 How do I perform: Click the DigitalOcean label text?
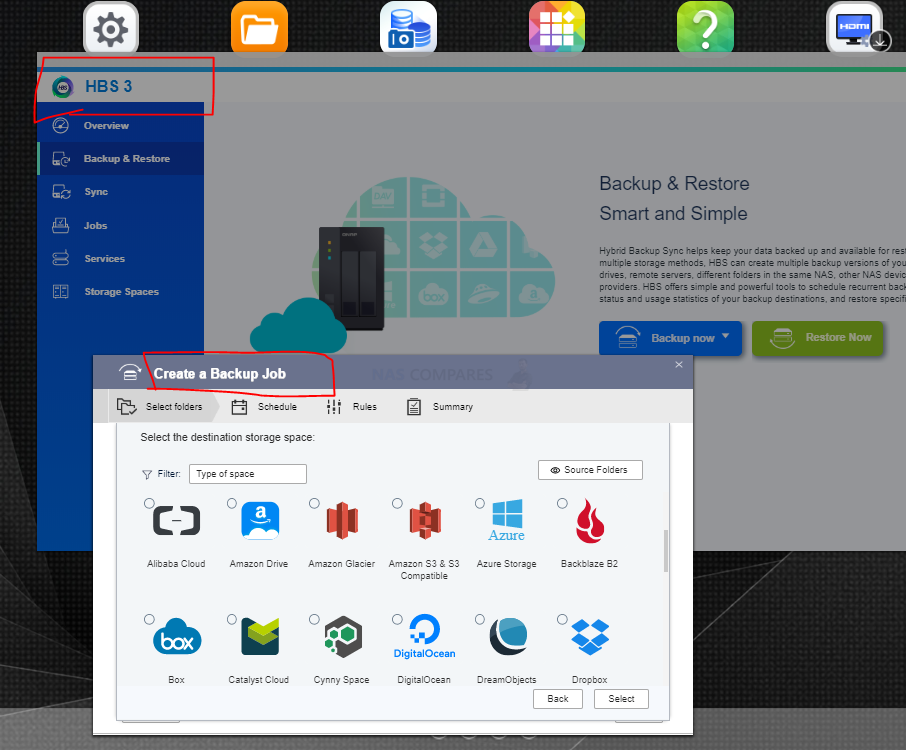pyautogui.click(x=424, y=680)
